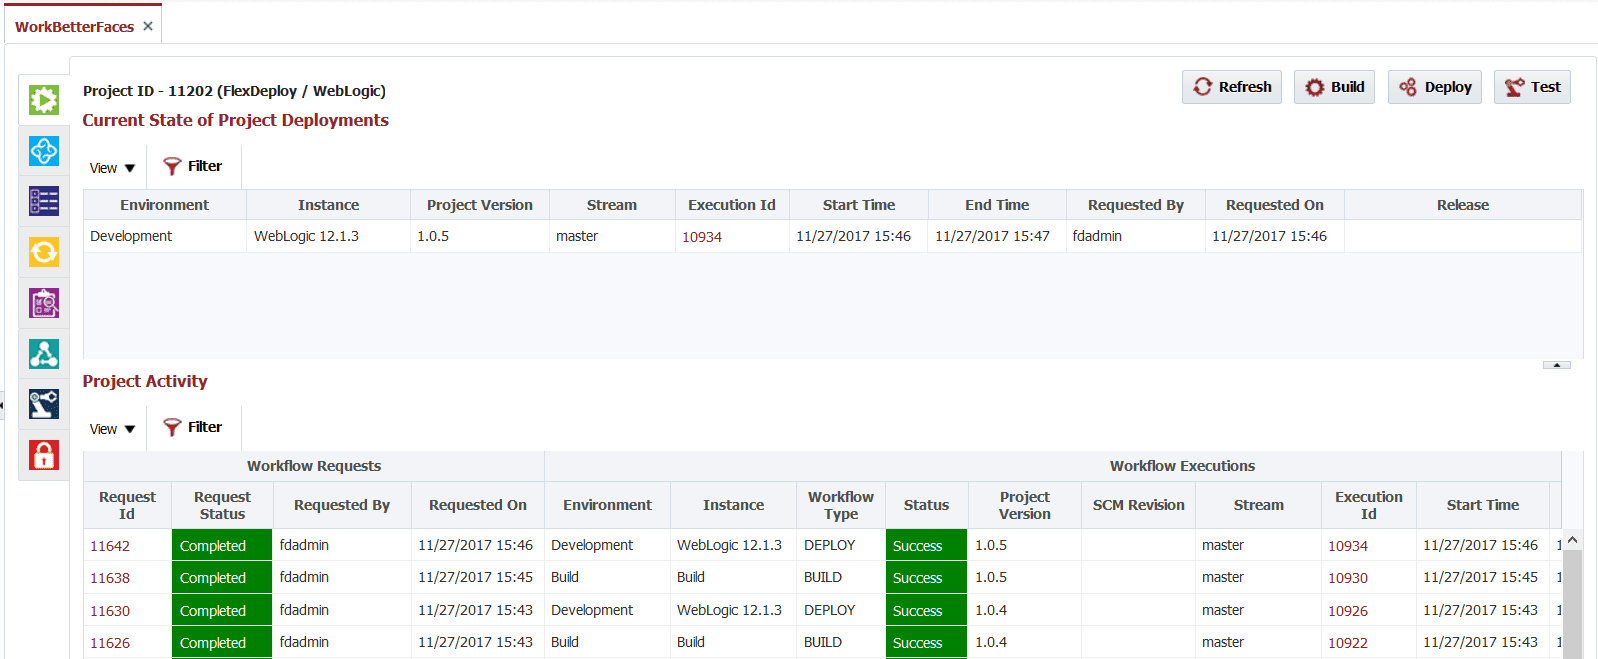Viewport: 1598px width, 659px height.
Task: Click the Deploy button
Action: click(x=1435, y=87)
